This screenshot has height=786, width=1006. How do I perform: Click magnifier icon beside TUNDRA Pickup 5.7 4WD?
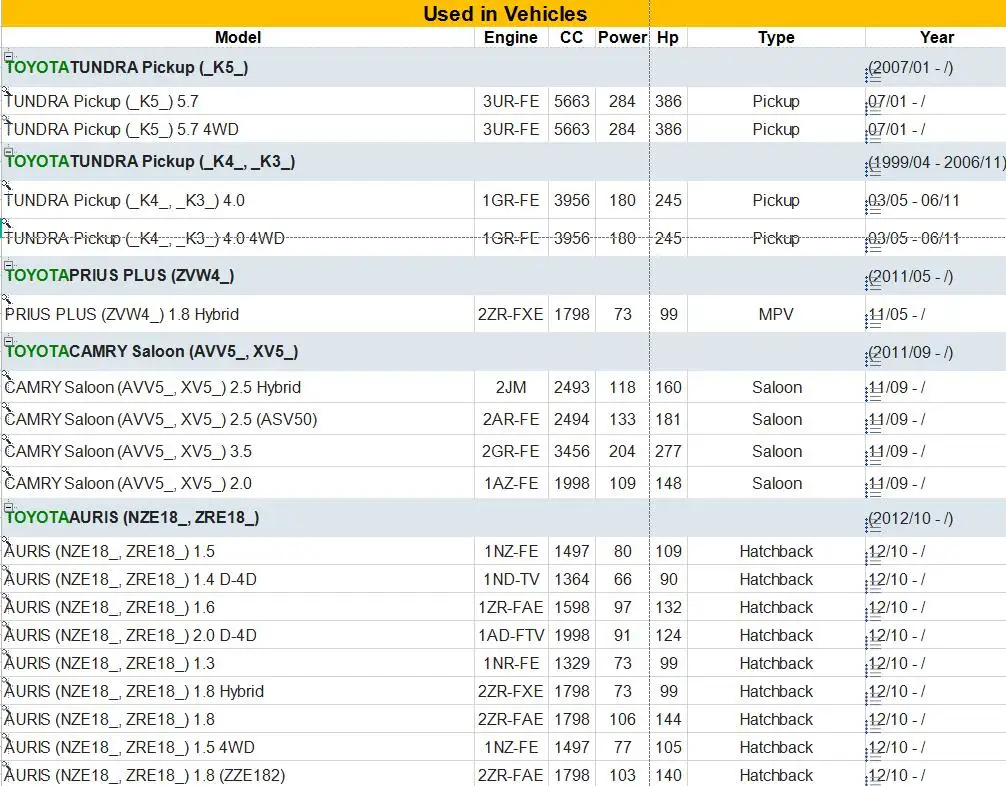[6, 119]
